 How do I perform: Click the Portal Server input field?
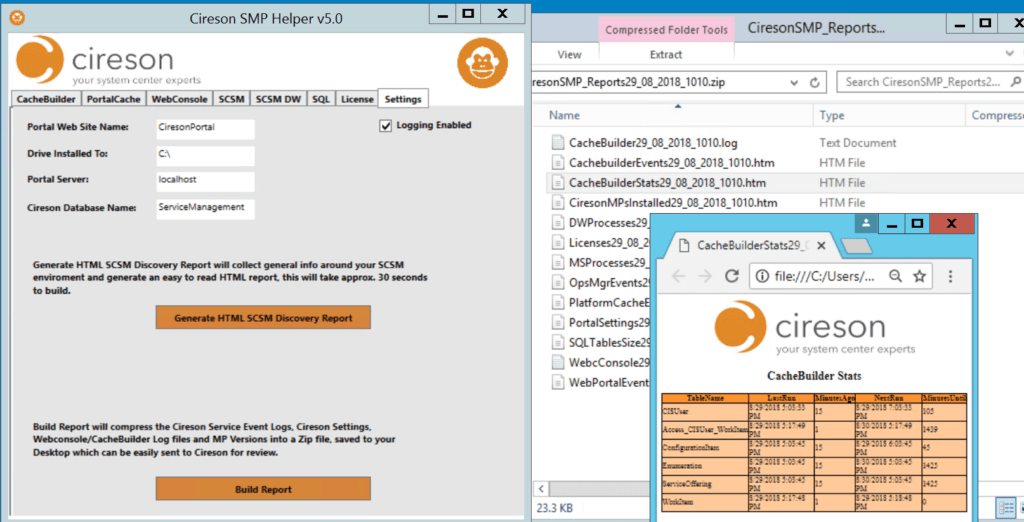(206, 182)
